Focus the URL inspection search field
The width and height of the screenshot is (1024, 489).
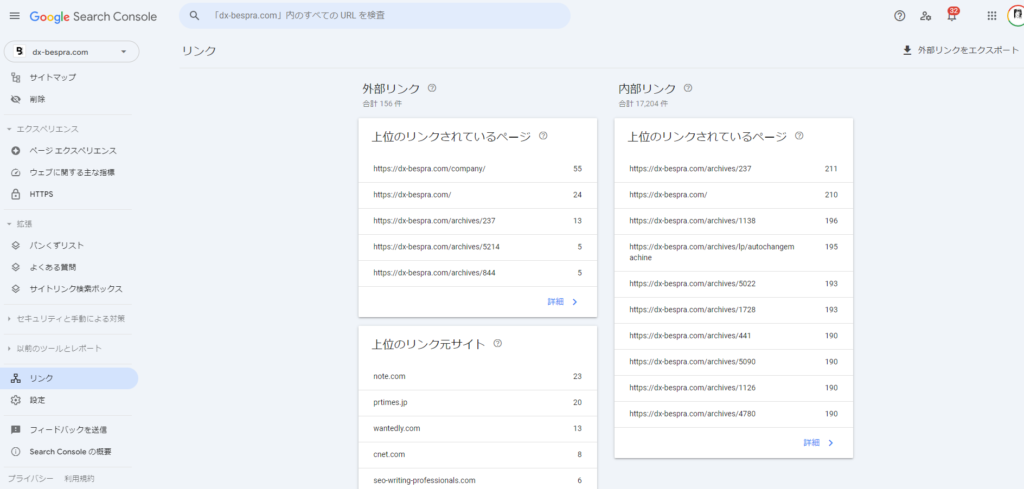point(375,16)
